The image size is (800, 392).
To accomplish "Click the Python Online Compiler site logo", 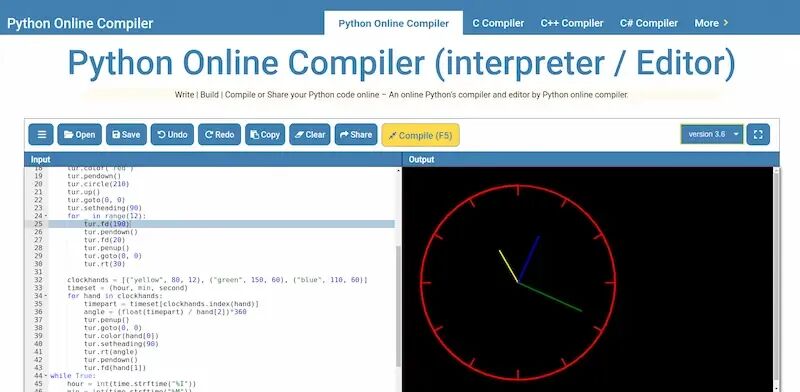I will pyautogui.click(x=80, y=23).
